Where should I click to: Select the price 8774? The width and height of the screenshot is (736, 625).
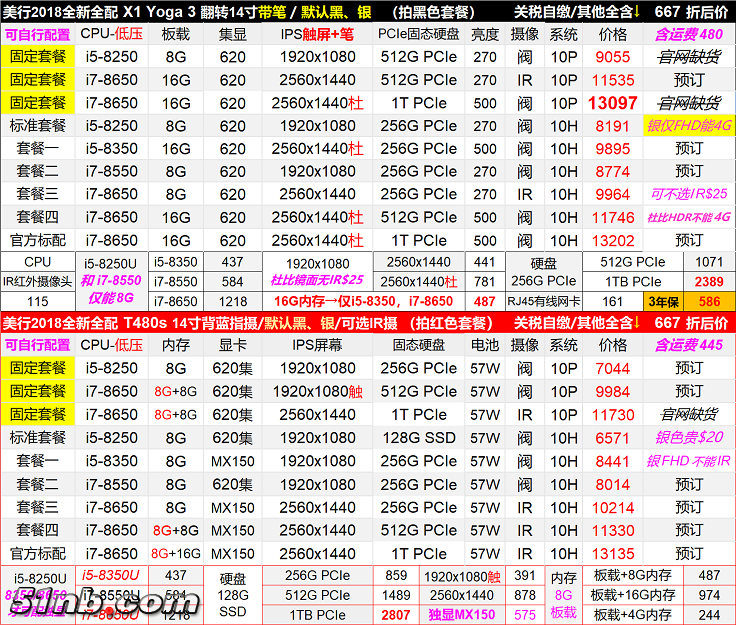point(613,171)
